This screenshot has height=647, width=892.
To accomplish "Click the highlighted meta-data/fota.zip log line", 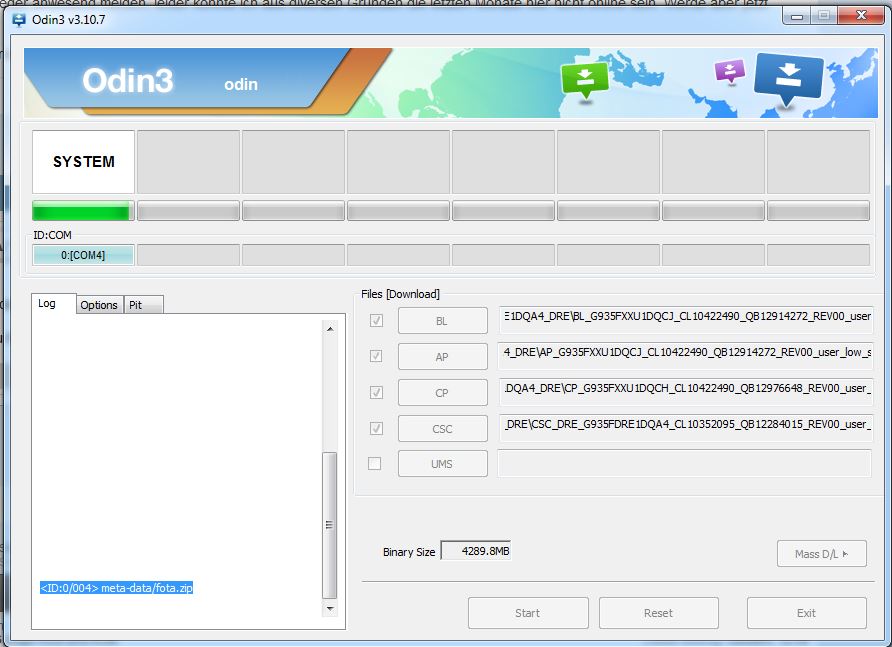I will coord(117,588).
